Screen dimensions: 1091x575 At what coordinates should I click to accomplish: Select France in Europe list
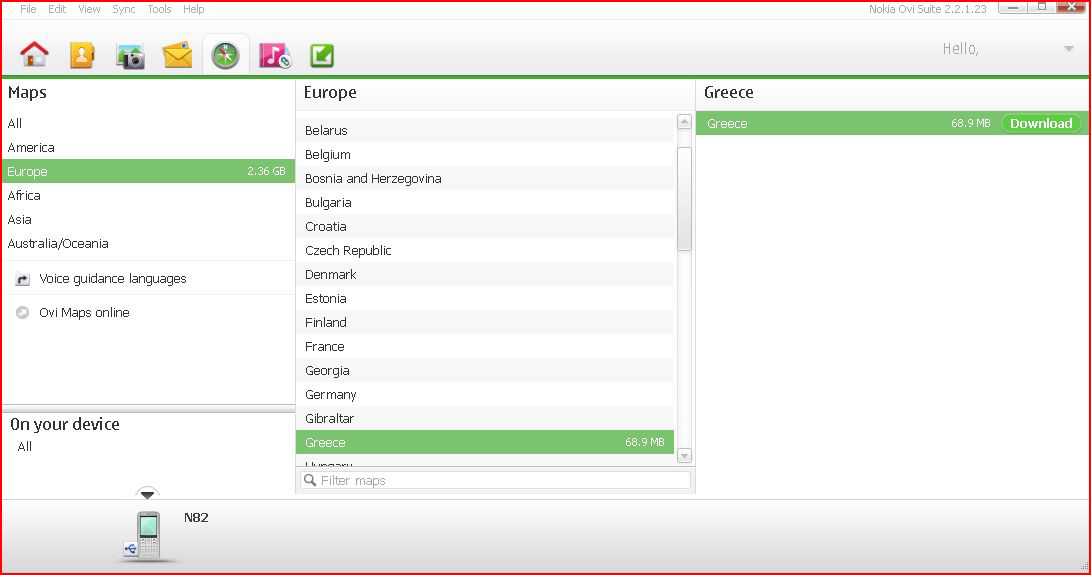485,347
